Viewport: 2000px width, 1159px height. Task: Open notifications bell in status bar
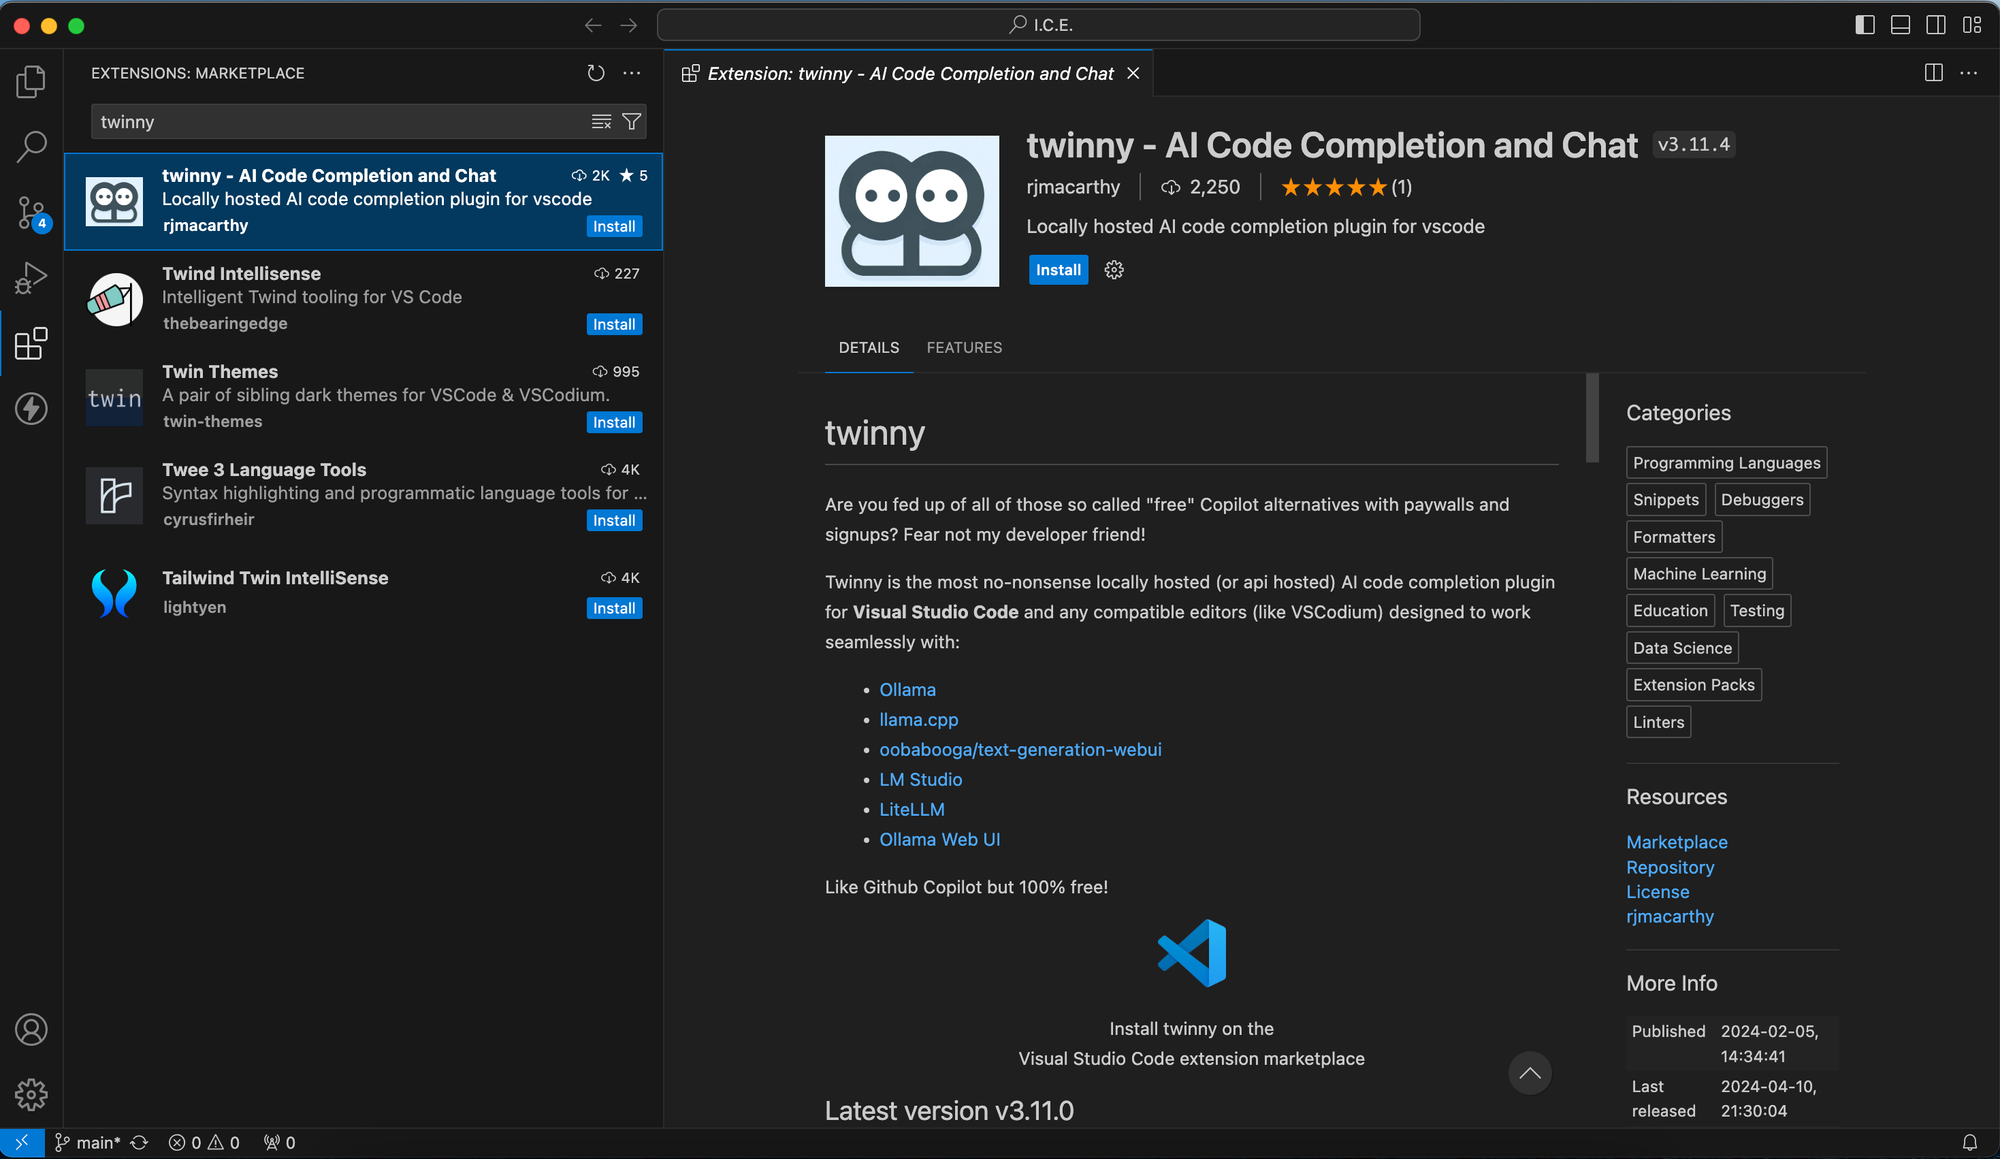click(x=1970, y=1143)
